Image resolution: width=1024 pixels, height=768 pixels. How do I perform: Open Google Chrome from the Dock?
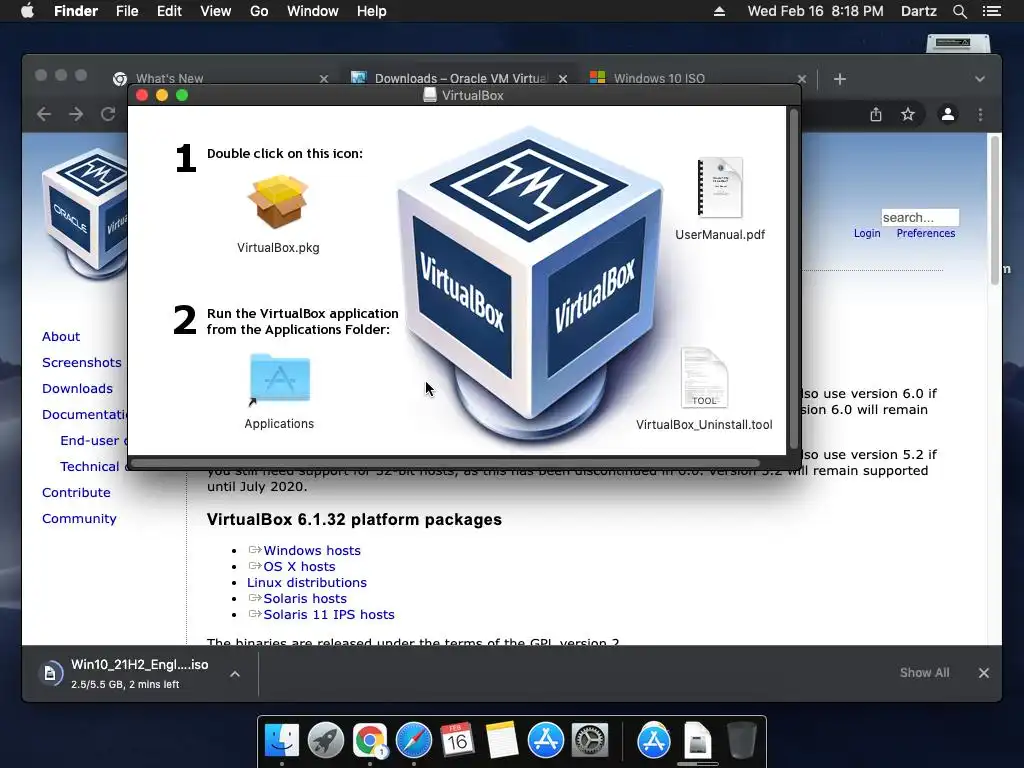pos(370,741)
